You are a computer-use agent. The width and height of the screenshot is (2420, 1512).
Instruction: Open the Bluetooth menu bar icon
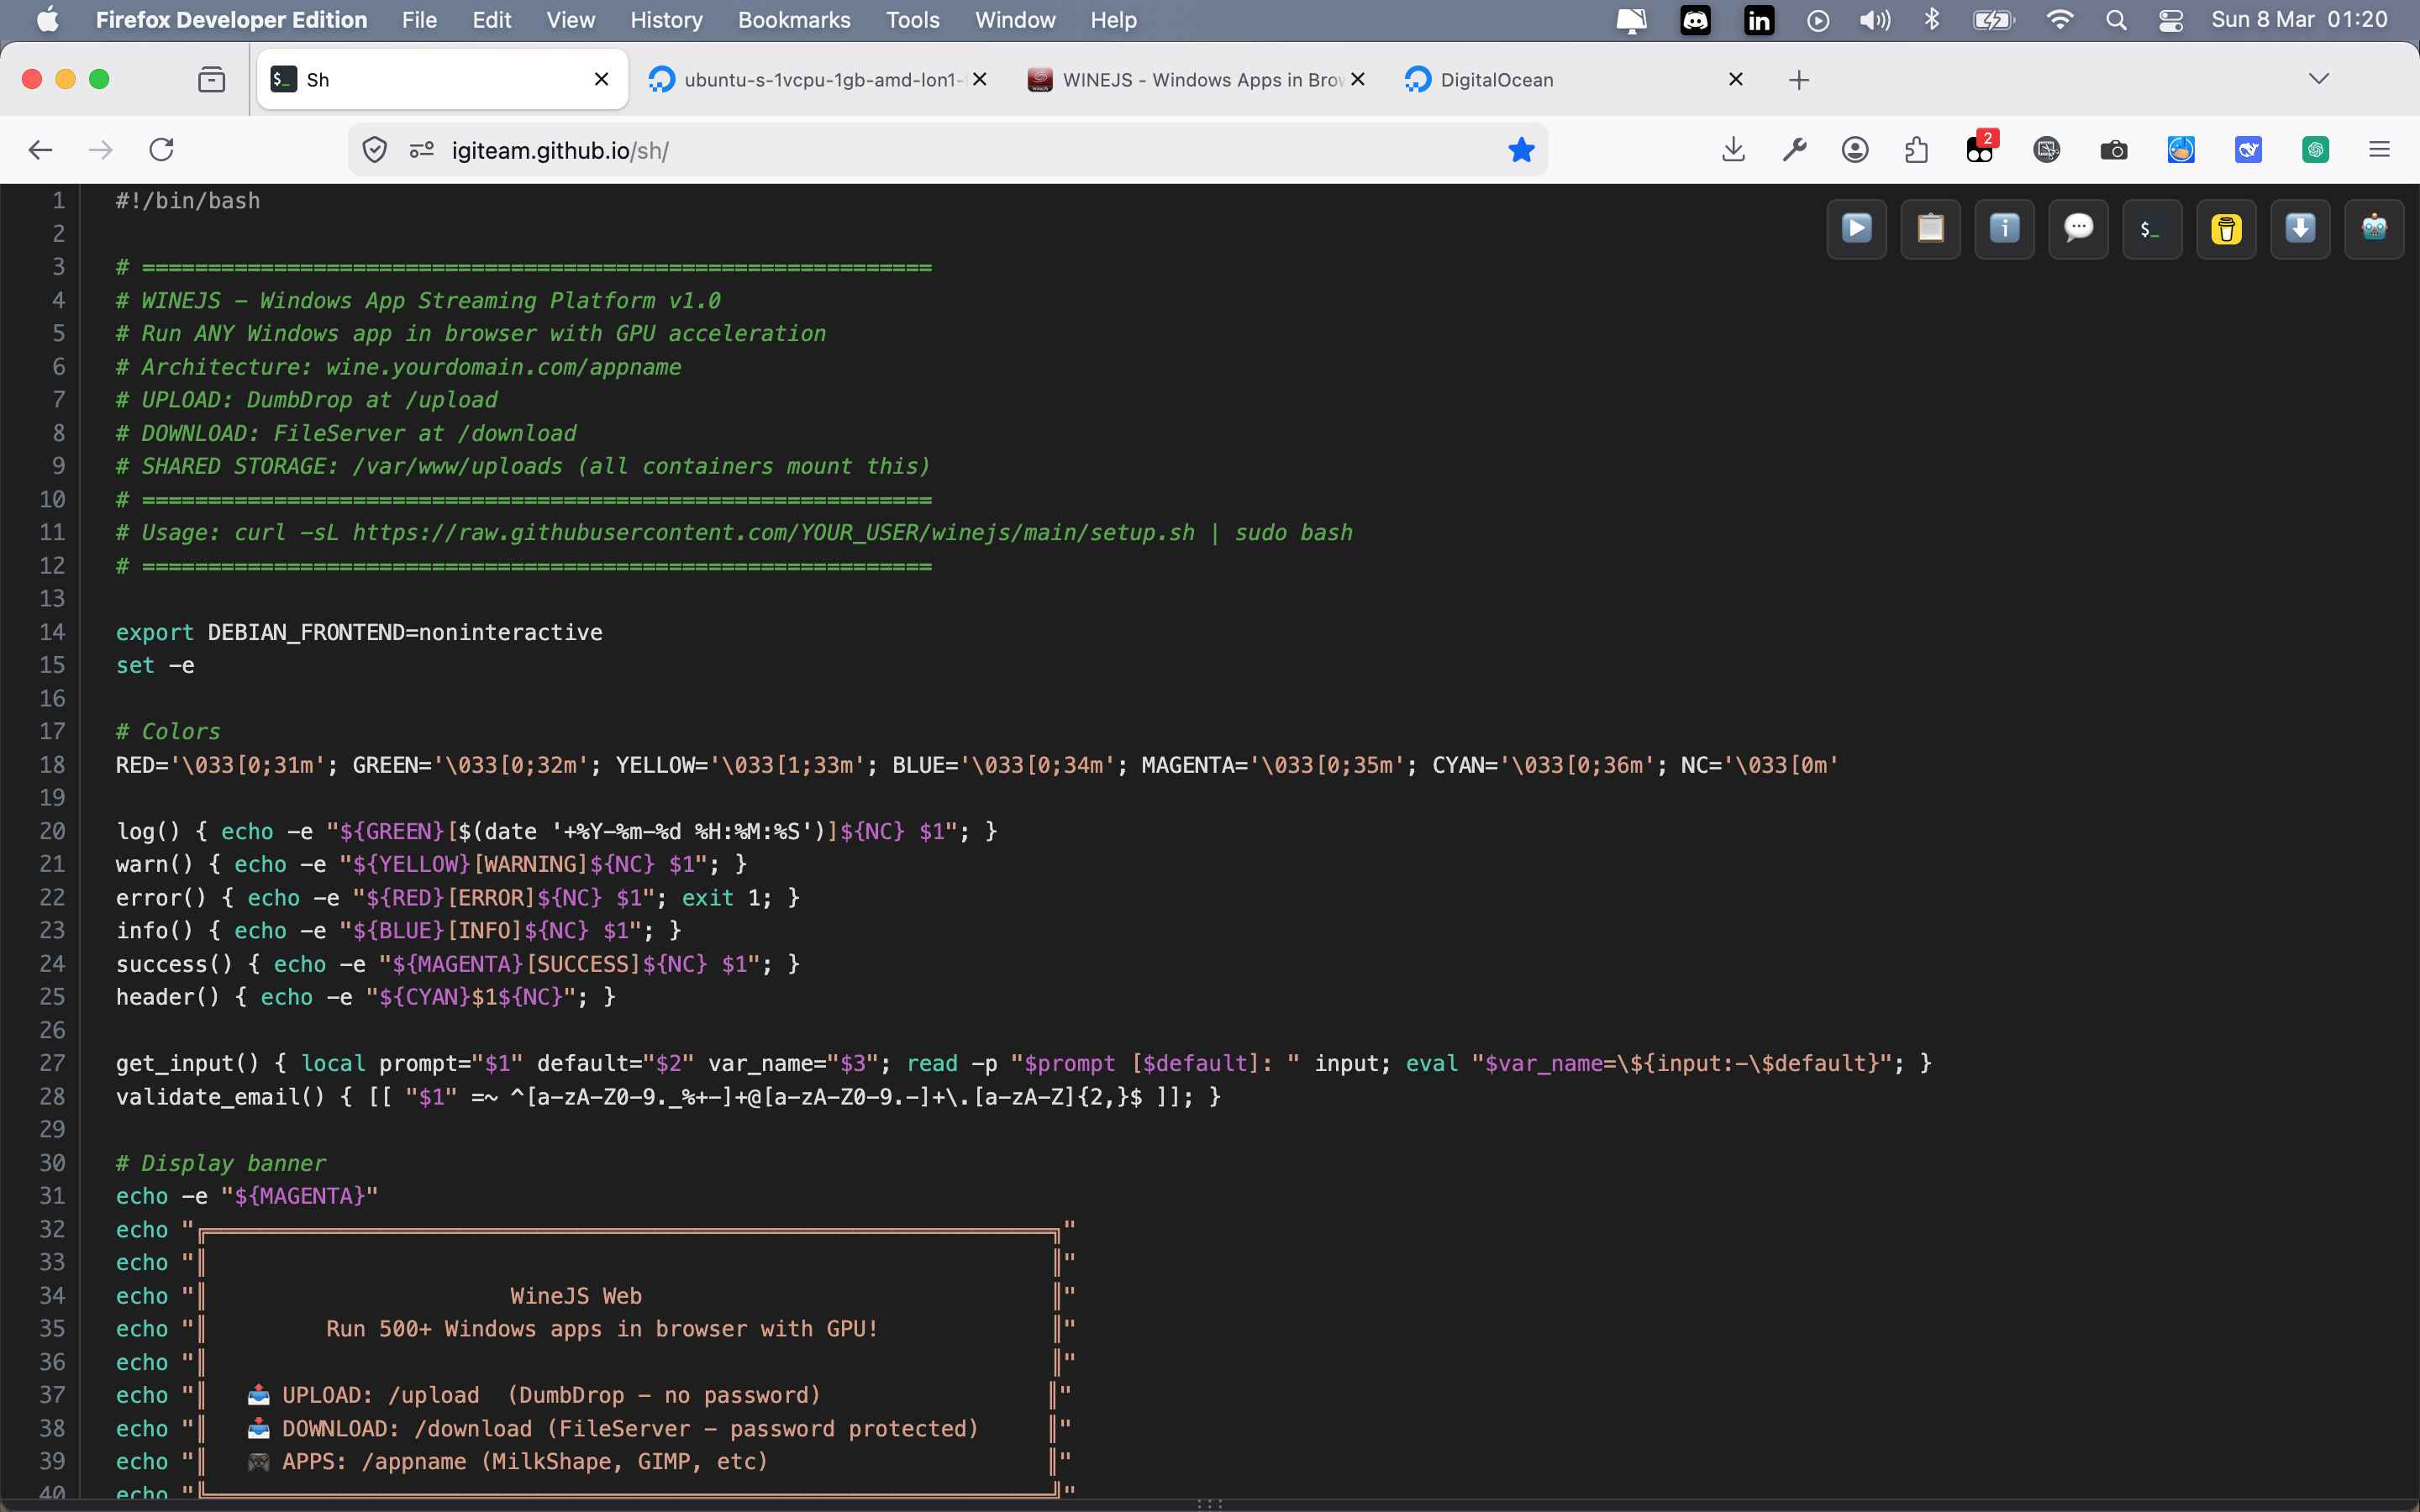pos(1932,20)
